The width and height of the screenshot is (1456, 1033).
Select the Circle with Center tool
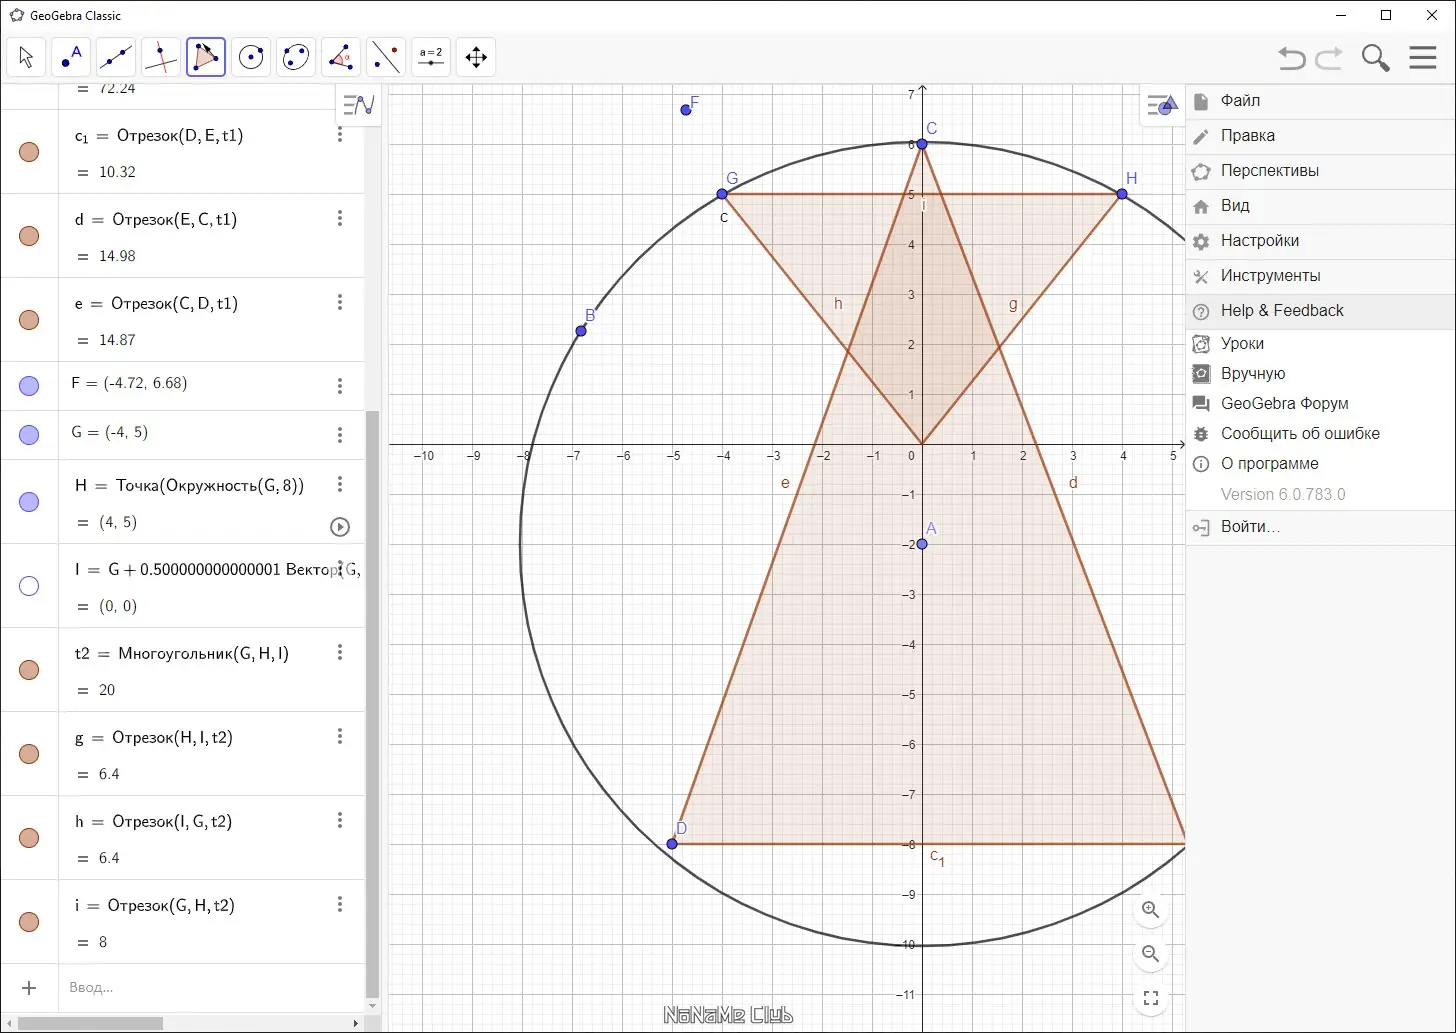251,57
